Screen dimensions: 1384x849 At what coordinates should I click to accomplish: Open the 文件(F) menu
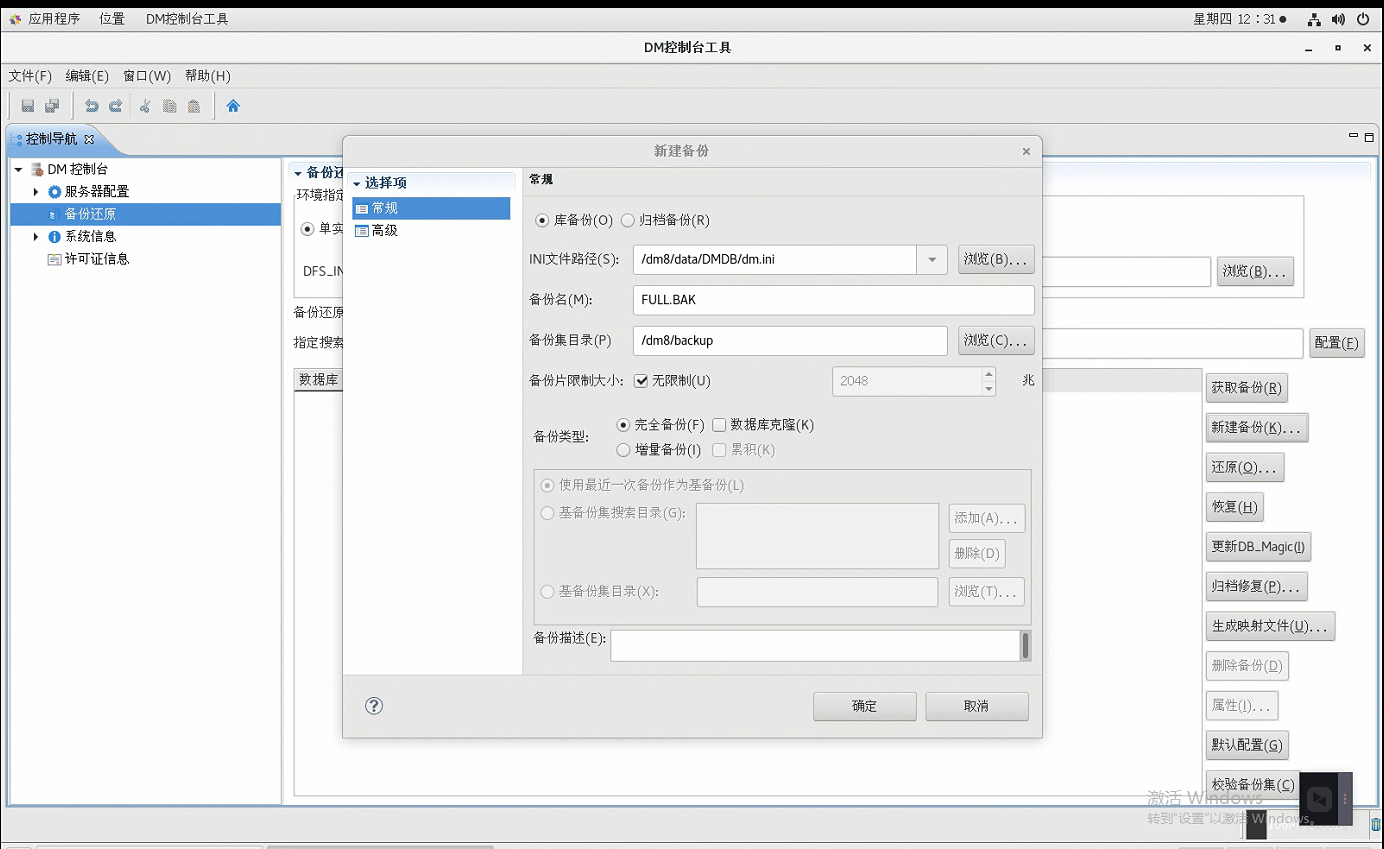pyautogui.click(x=30, y=76)
